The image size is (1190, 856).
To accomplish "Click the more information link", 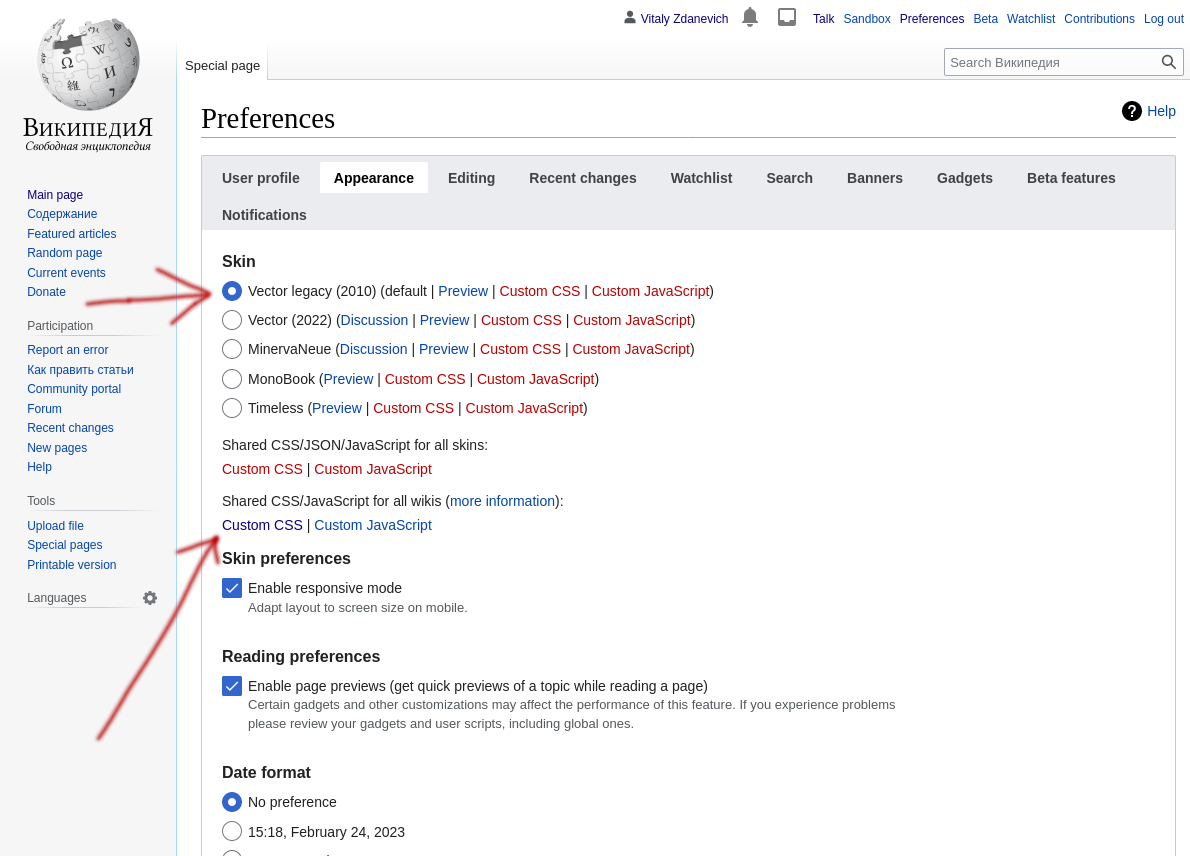I will click(502, 501).
